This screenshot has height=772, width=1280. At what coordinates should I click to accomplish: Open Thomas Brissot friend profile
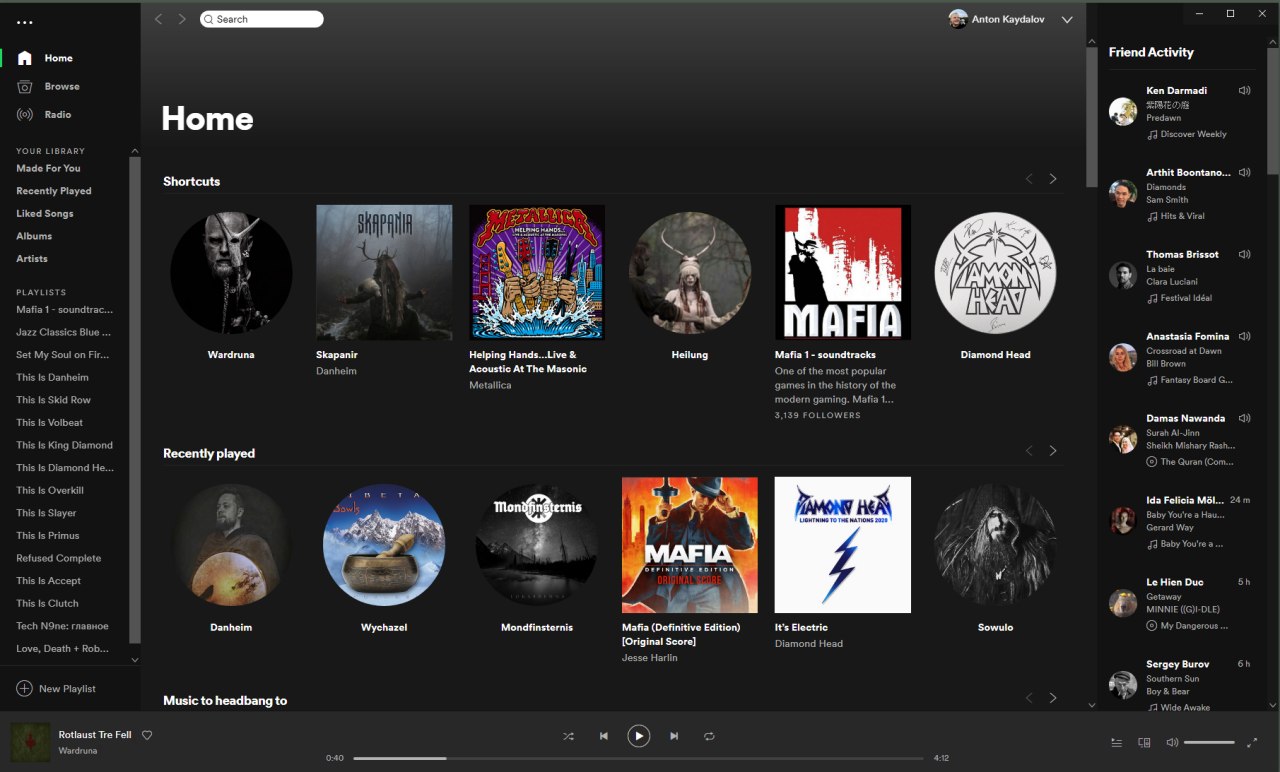pyautogui.click(x=1182, y=254)
